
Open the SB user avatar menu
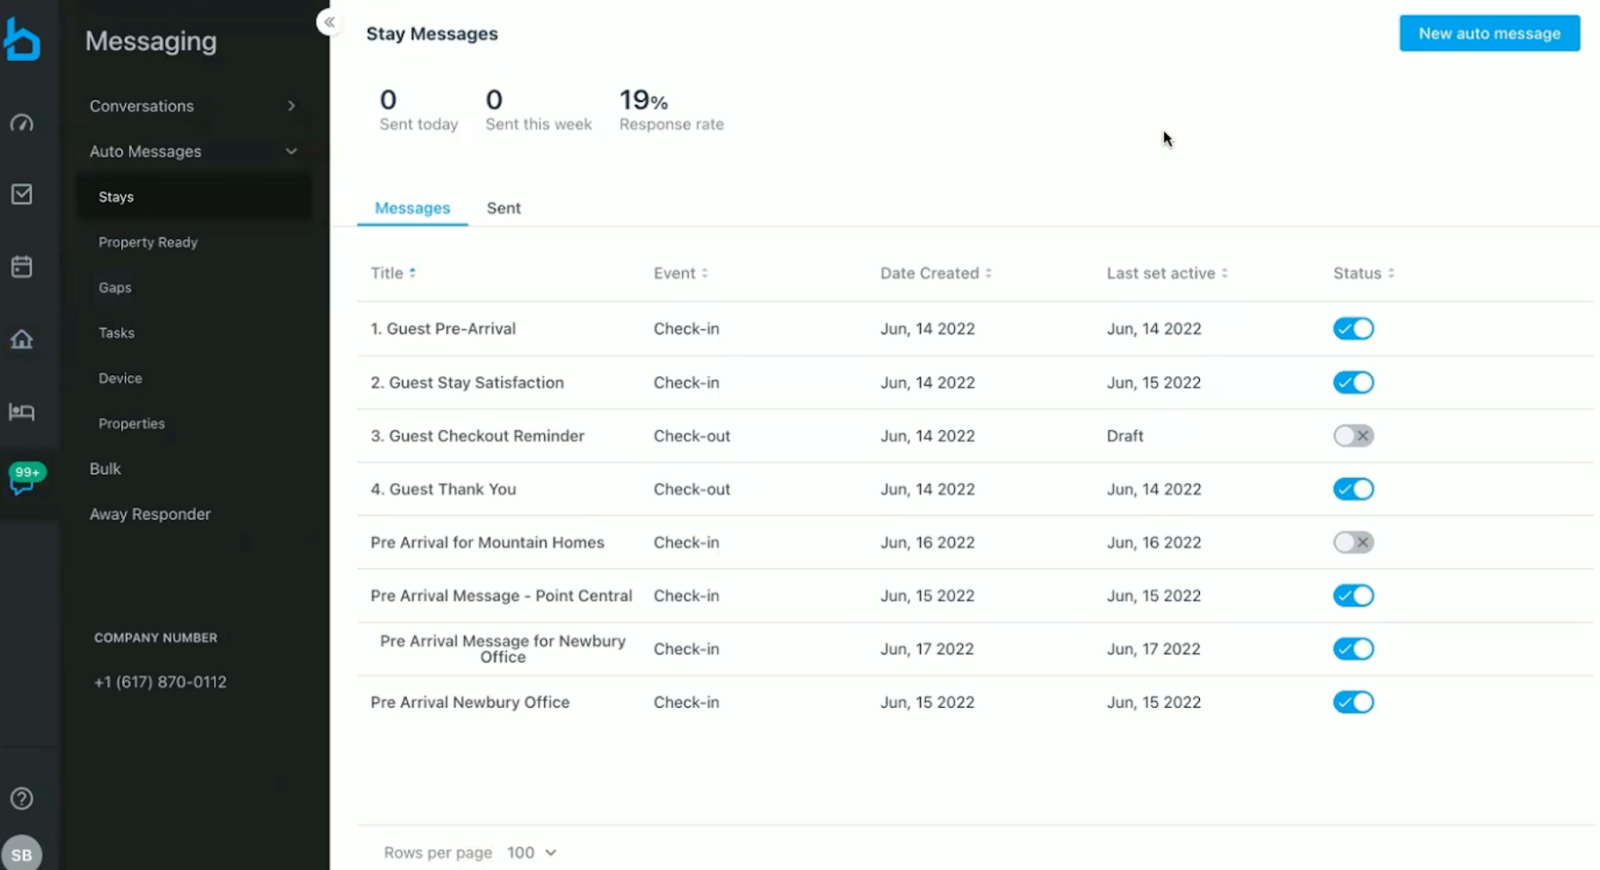pyautogui.click(x=22, y=854)
